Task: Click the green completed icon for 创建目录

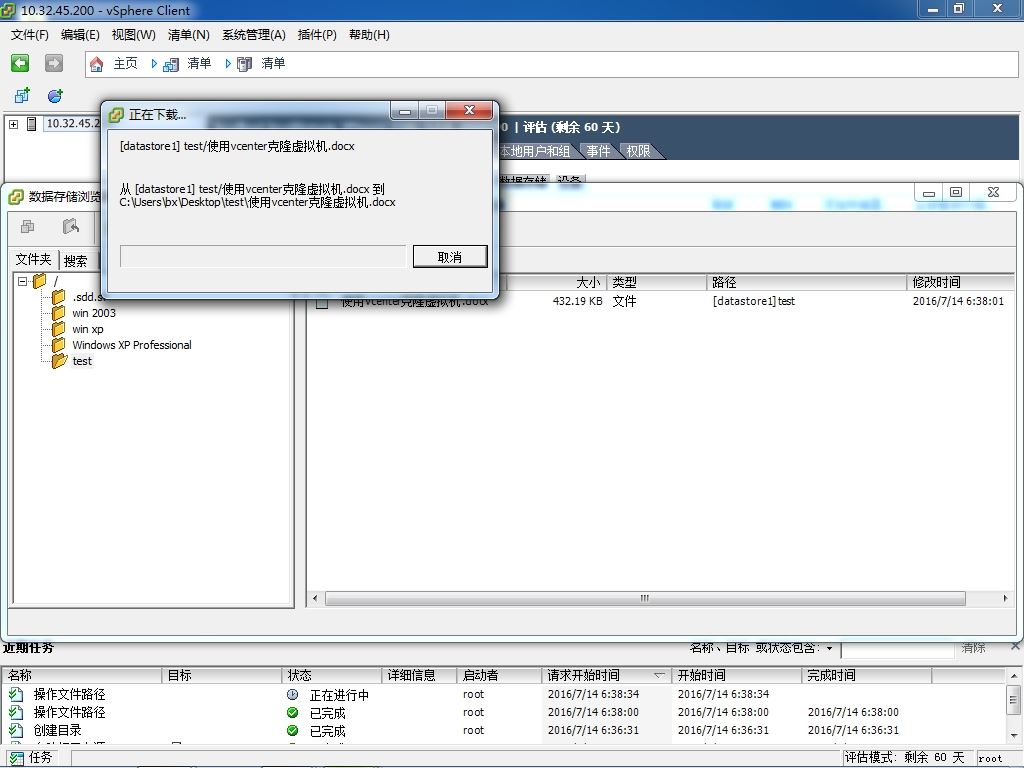Action: (x=293, y=730)
